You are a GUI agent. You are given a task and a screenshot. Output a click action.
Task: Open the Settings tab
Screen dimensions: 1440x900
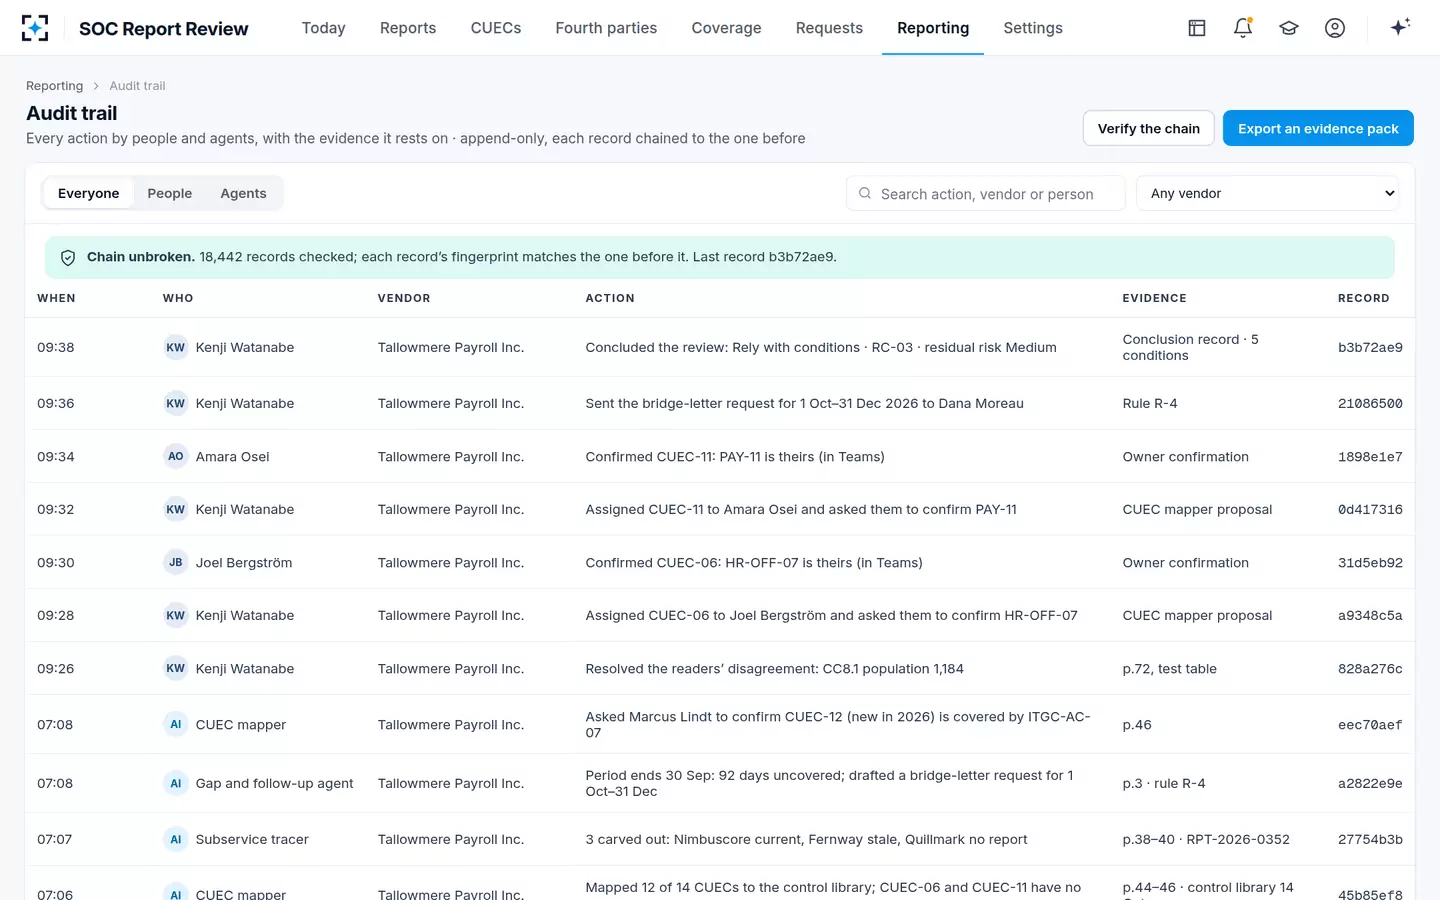(1033, 28)
